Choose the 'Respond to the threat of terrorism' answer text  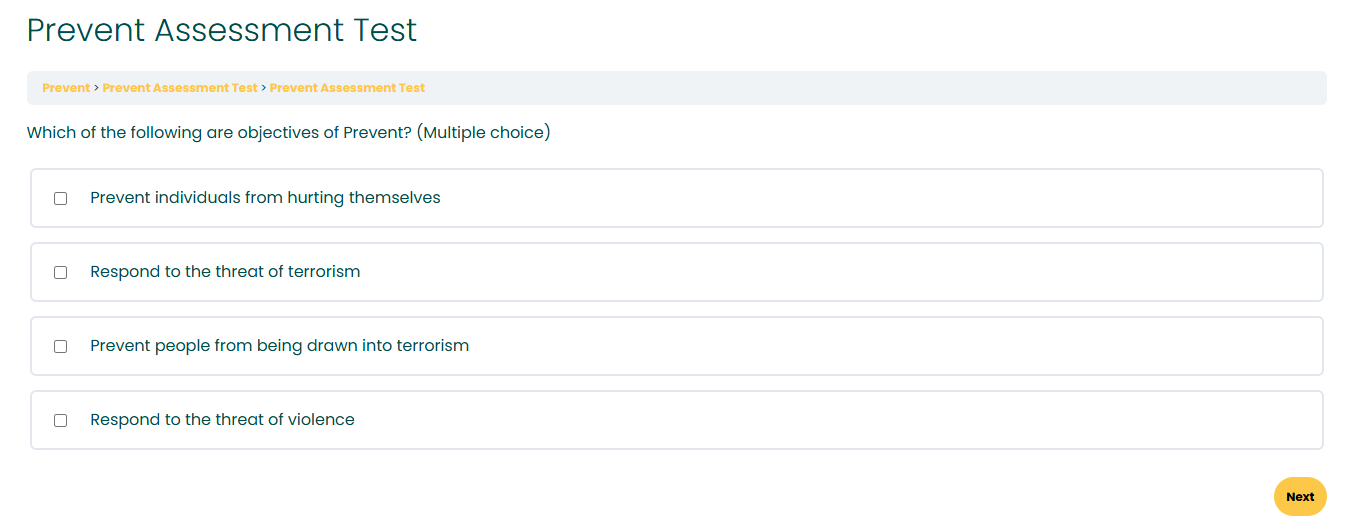pyautogui.click(x=225, y=272)
